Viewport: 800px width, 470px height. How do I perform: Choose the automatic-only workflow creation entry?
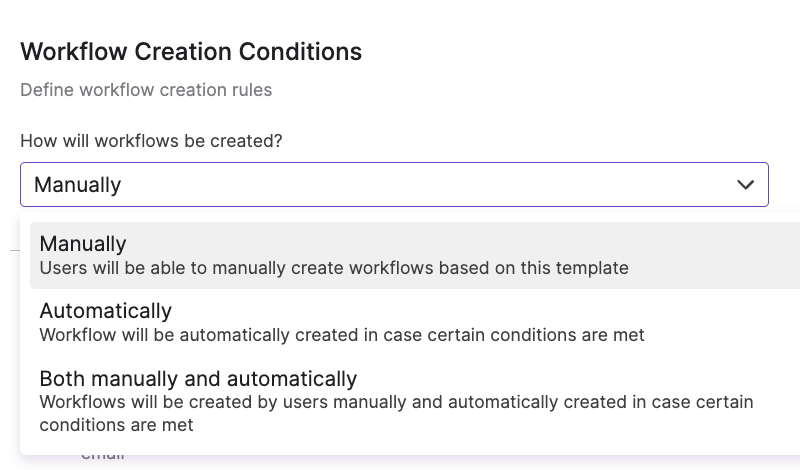(415, 322)
